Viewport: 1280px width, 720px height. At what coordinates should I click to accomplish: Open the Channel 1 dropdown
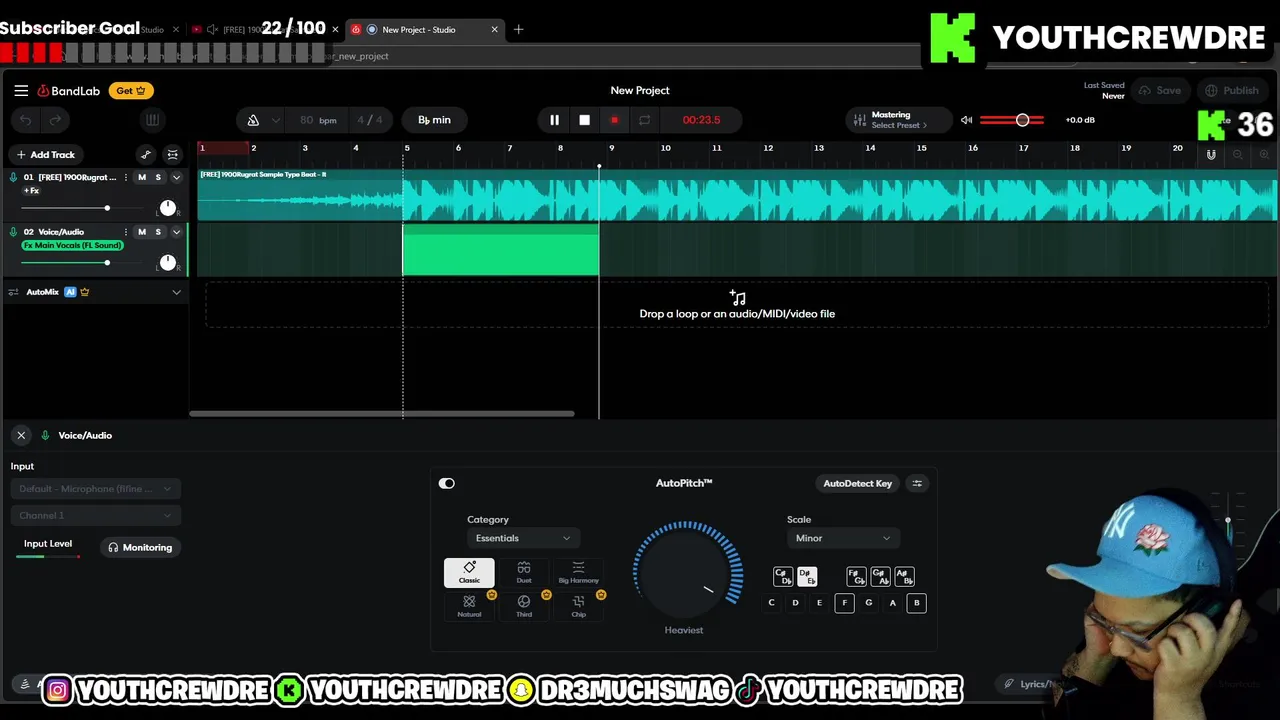(x=95, y=515)
